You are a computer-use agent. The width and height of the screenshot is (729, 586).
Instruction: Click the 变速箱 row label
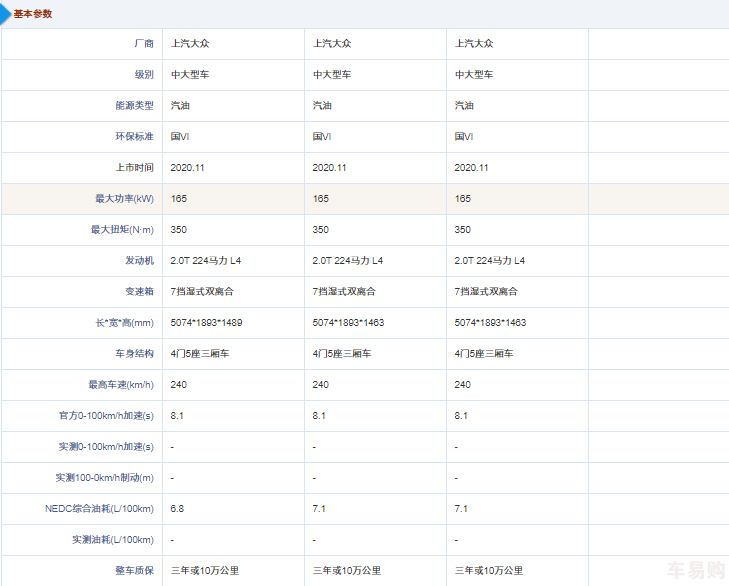[139, 292]
